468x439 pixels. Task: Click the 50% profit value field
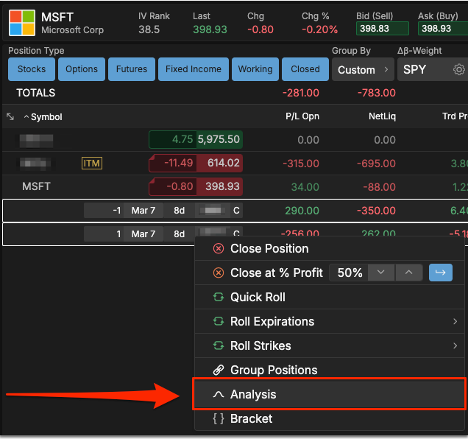tap(349, 273)
